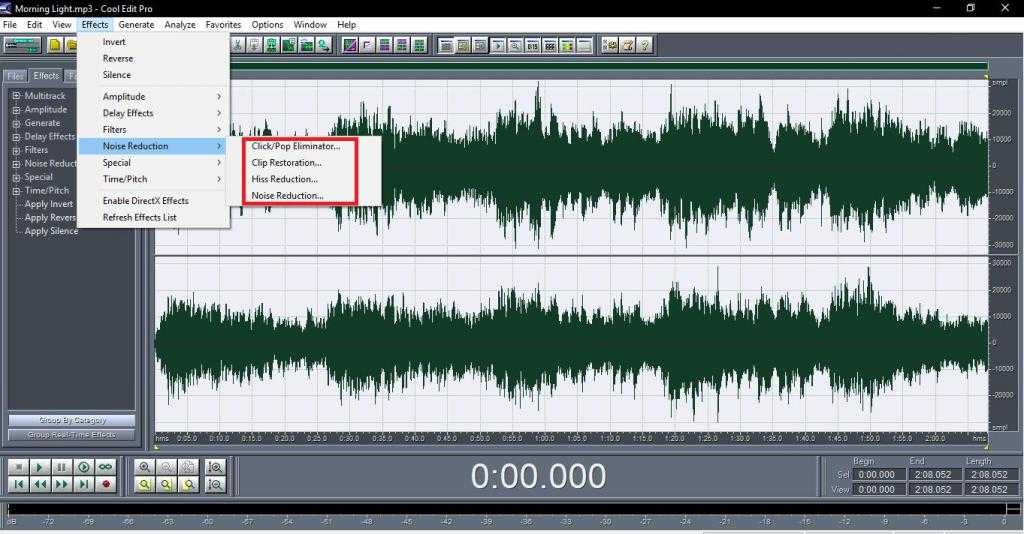Expand the Multitrack tree node

[x=16, y=96]
